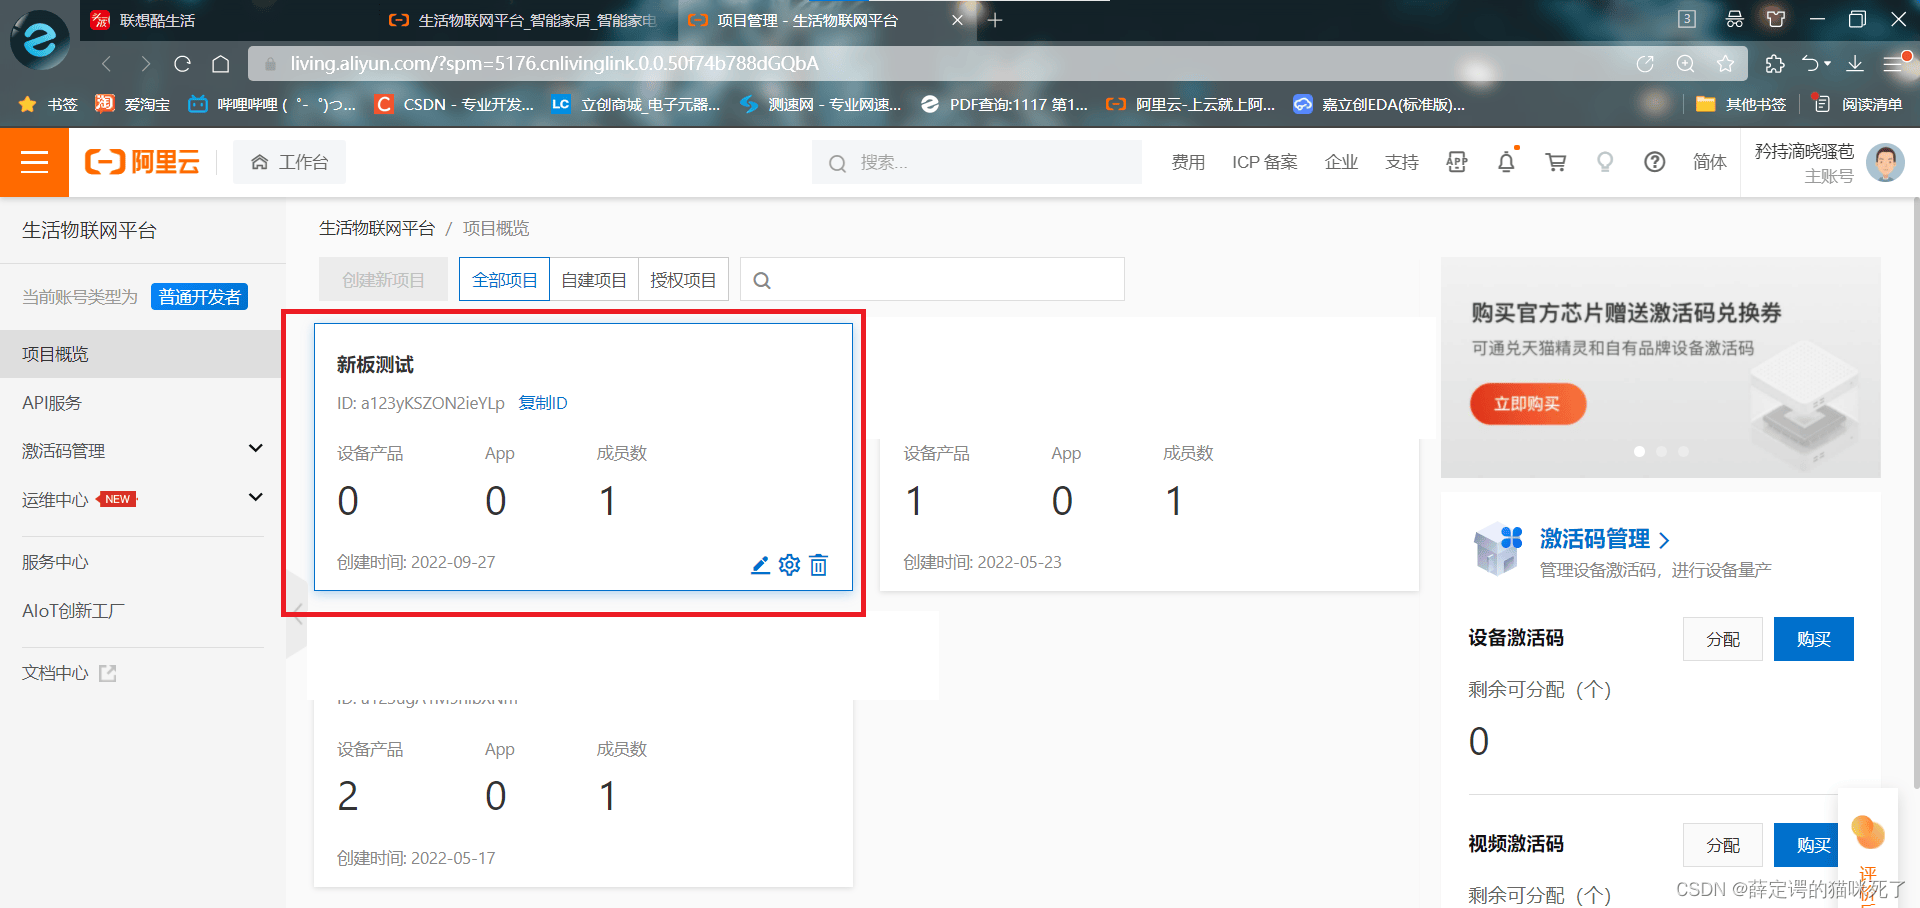Open the hamburger menu in Aliyun header

(34, 162)
